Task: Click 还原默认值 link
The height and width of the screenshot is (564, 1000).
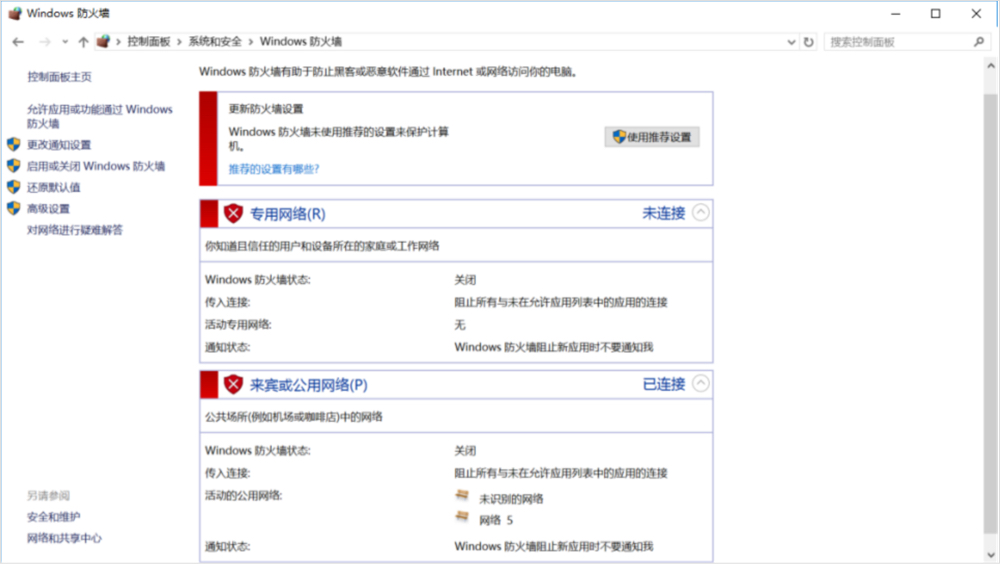Action: [54, 188]
